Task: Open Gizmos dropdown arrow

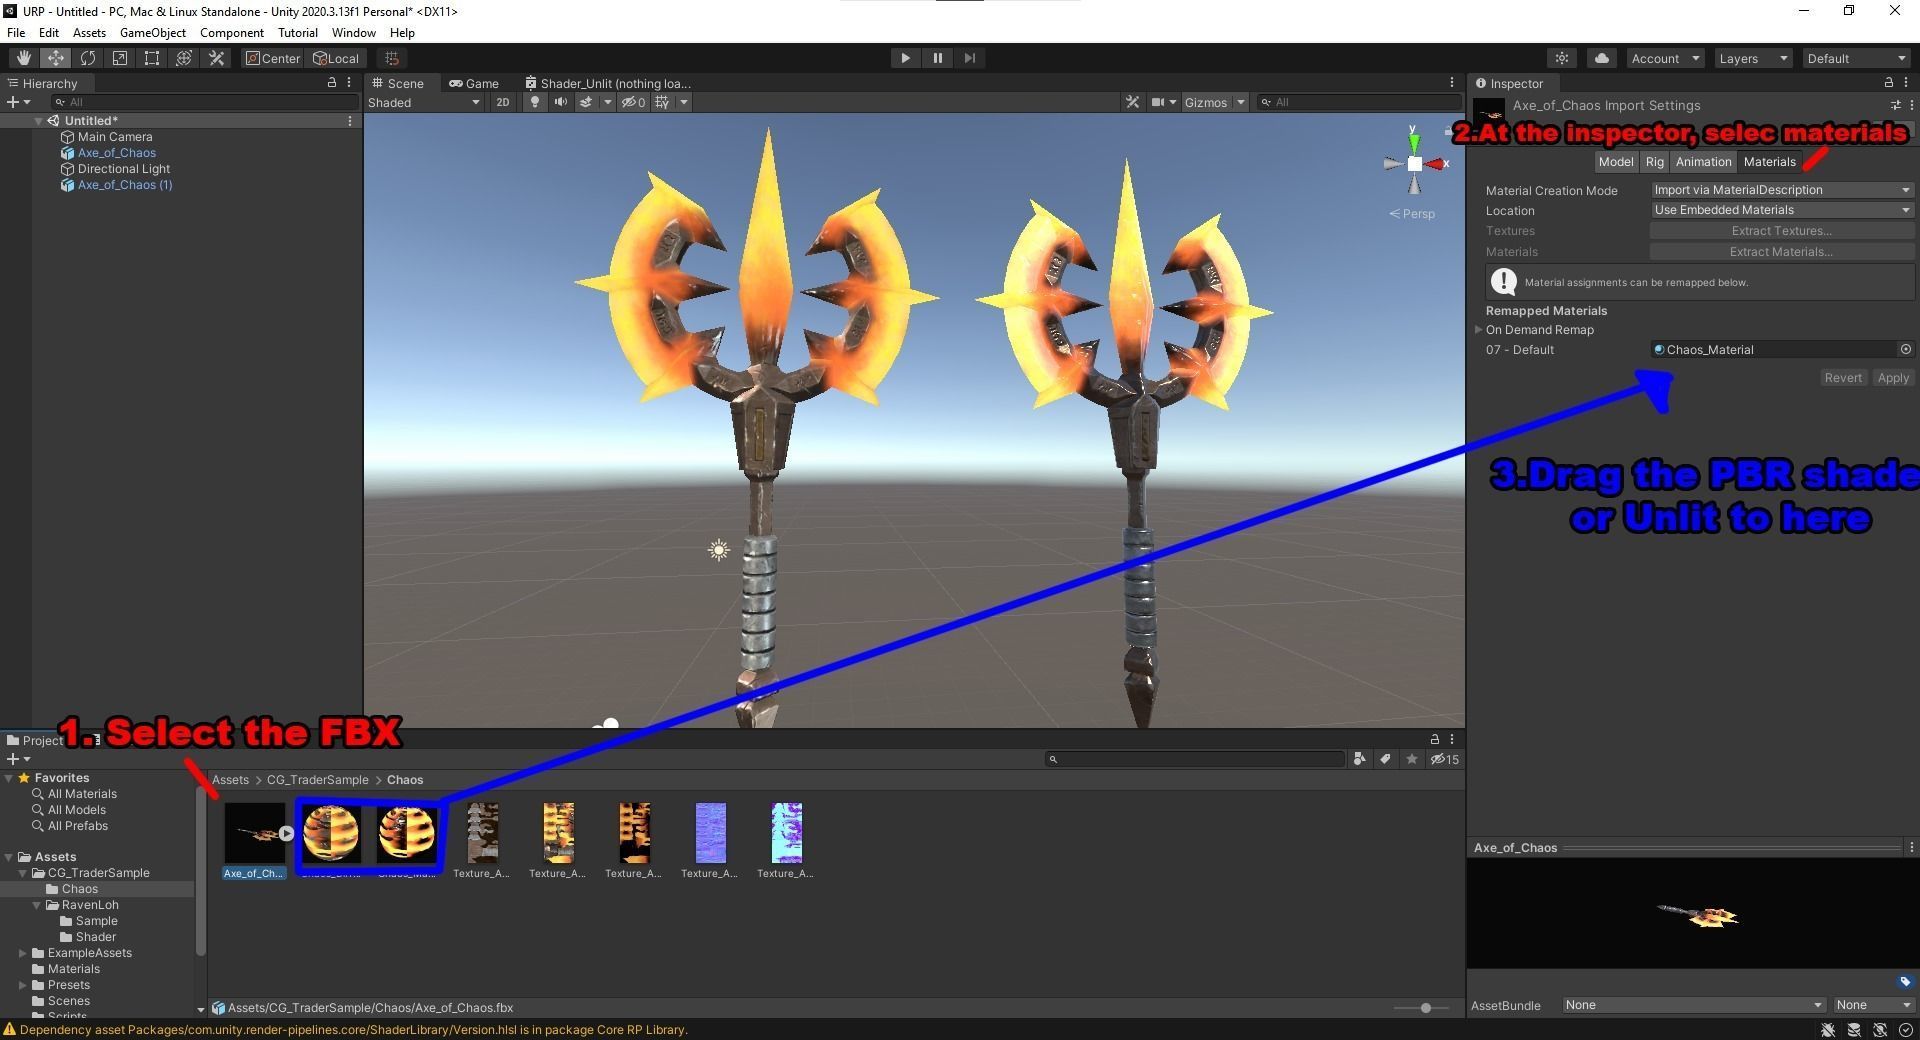Action: 1240,102
